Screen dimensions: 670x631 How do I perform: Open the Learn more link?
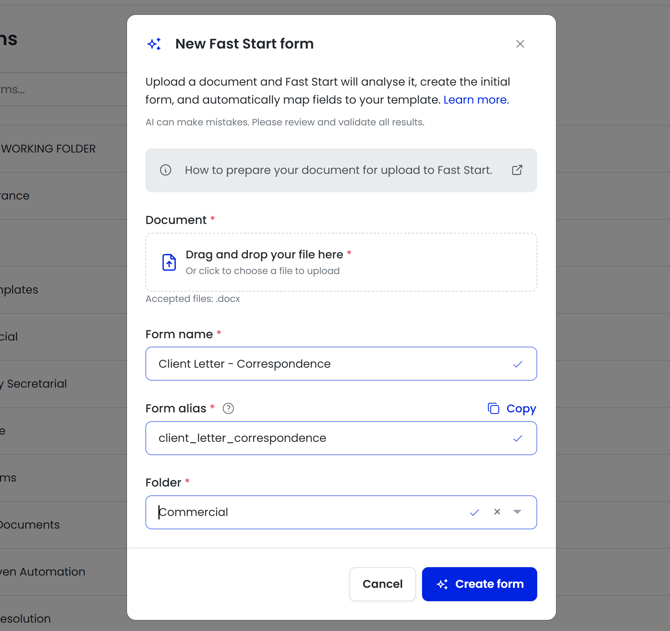coord(476,100)
